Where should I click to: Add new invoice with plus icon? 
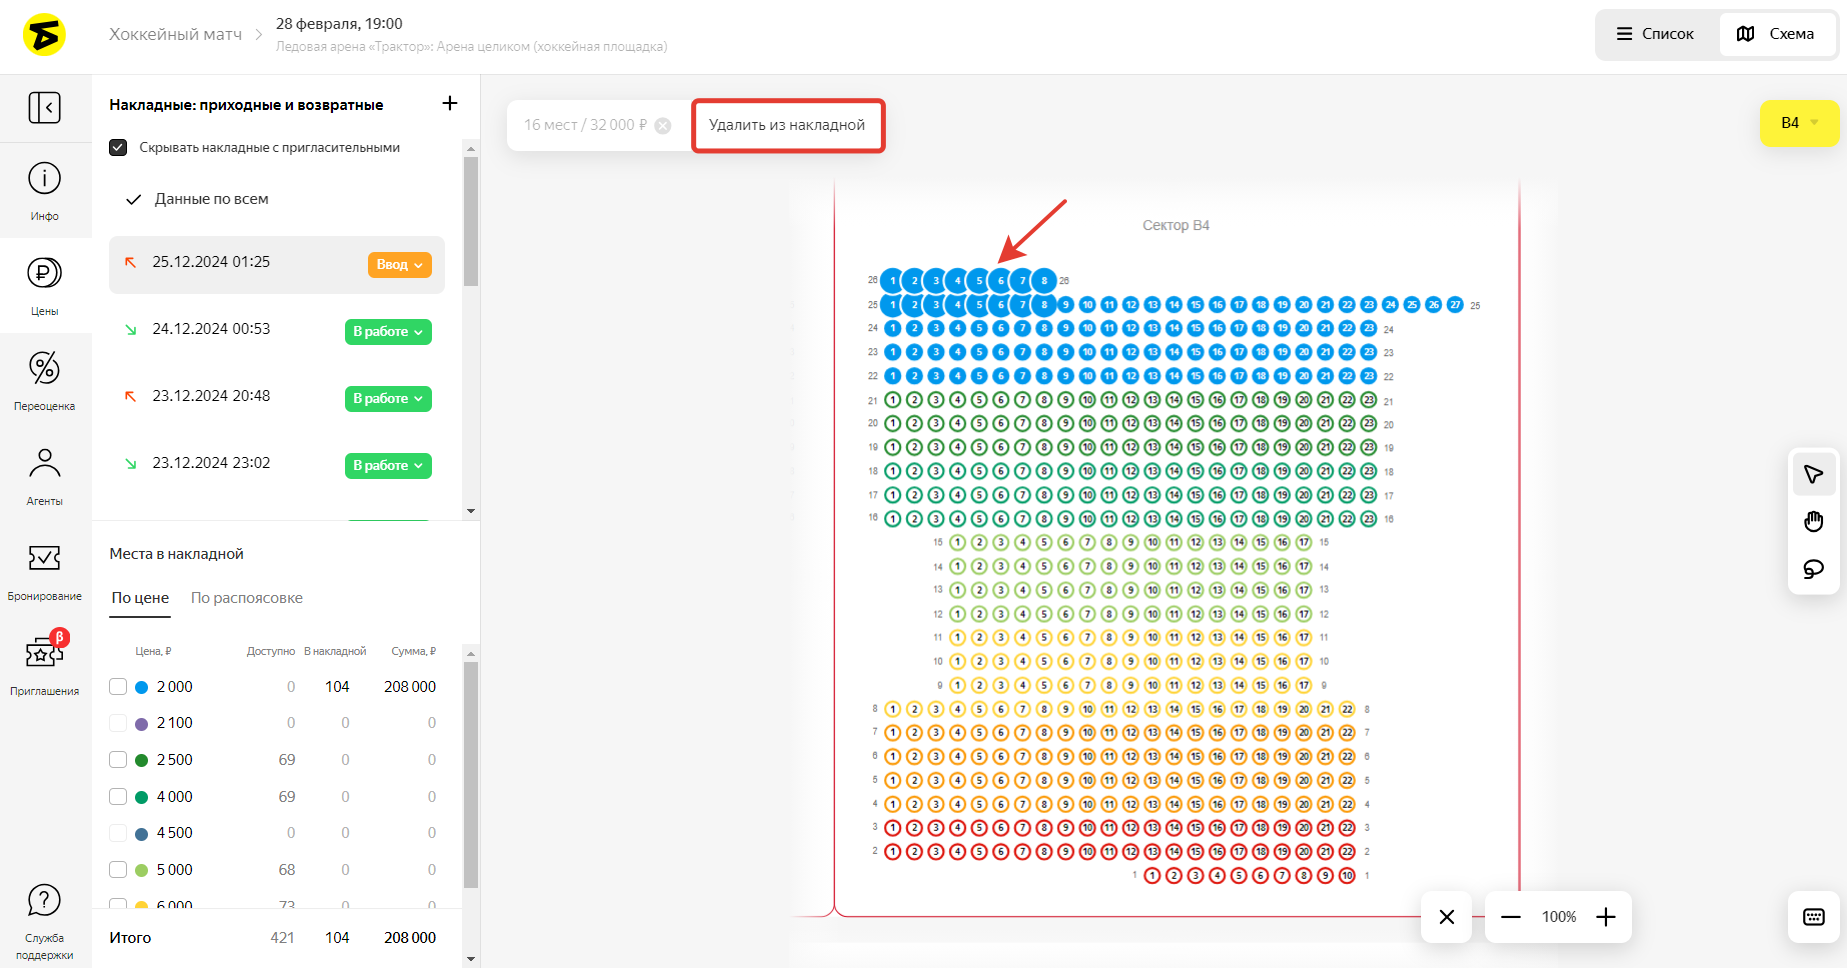coord(450,104)
